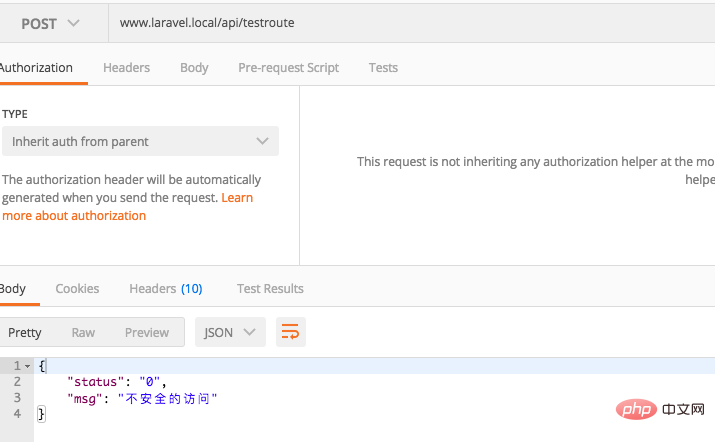Open the POST method dropdown

(50, 23)
